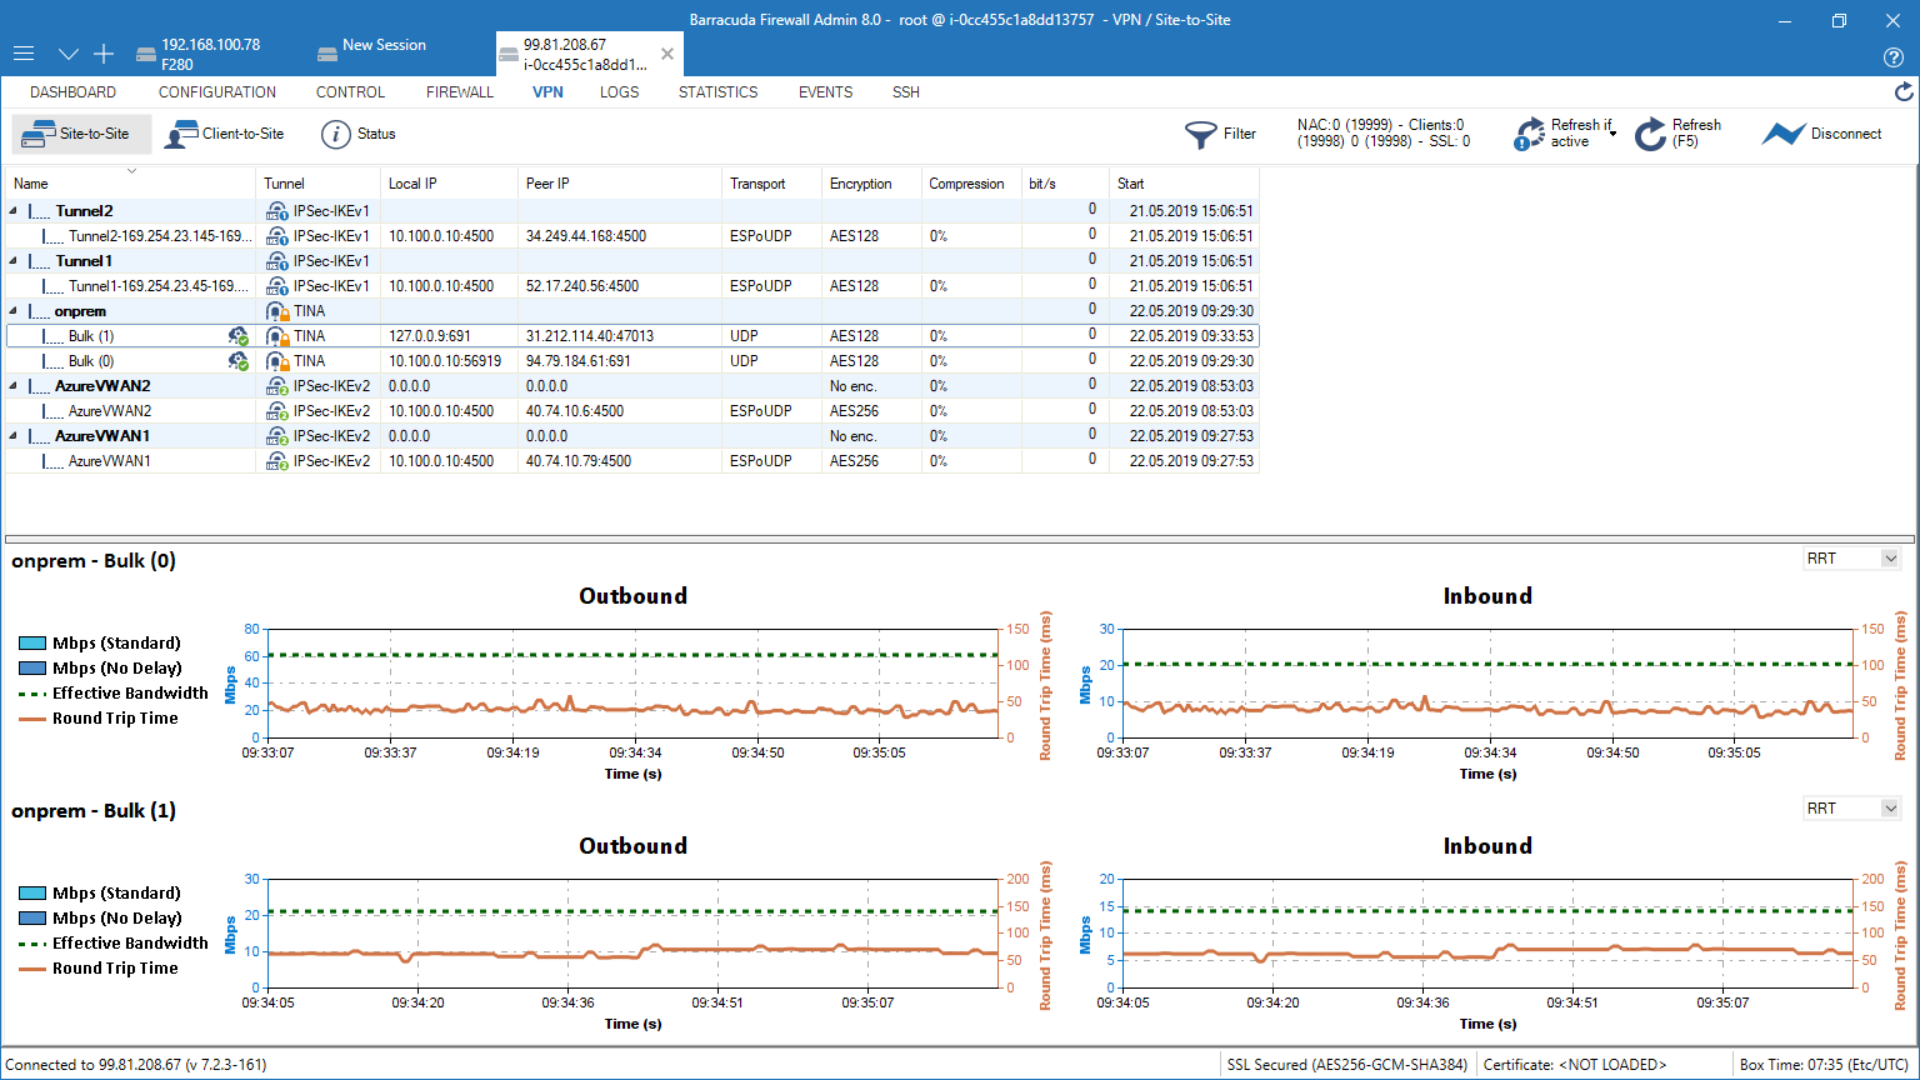Click Mbps (Standard) swatch in Bulk (0) legend

point(33,643)
